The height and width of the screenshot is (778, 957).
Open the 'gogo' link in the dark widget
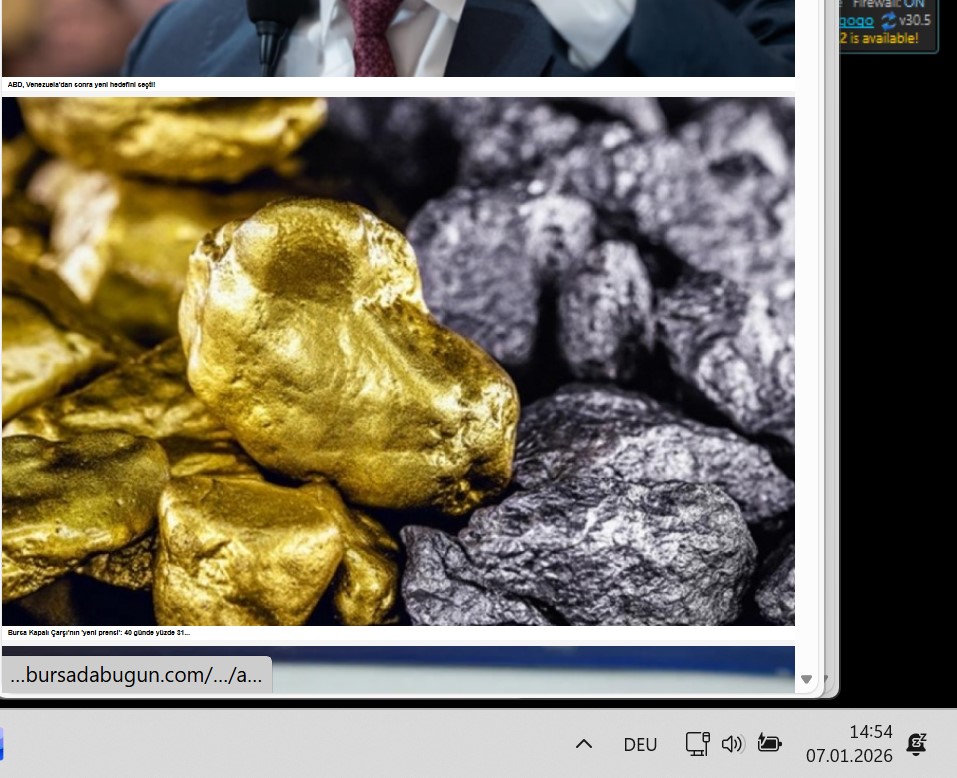point(857,20)
